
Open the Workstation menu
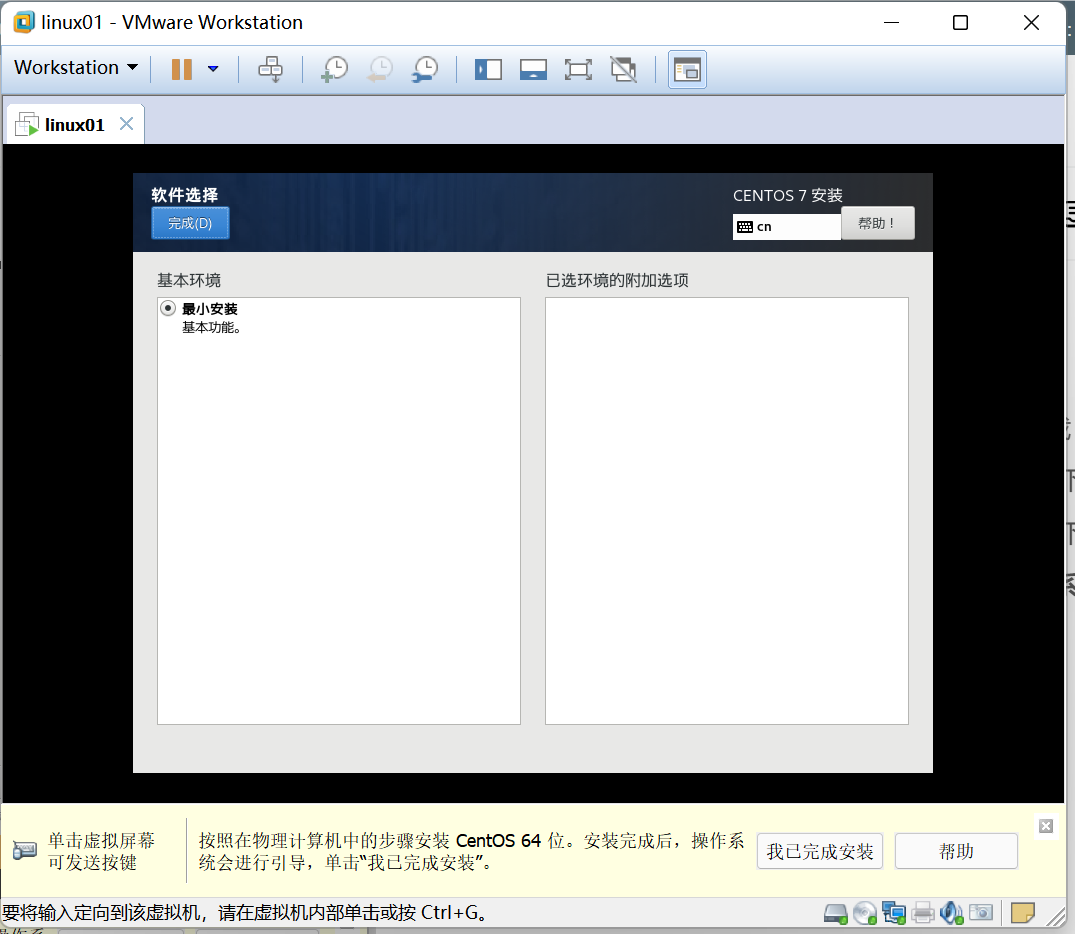(76, 67)
